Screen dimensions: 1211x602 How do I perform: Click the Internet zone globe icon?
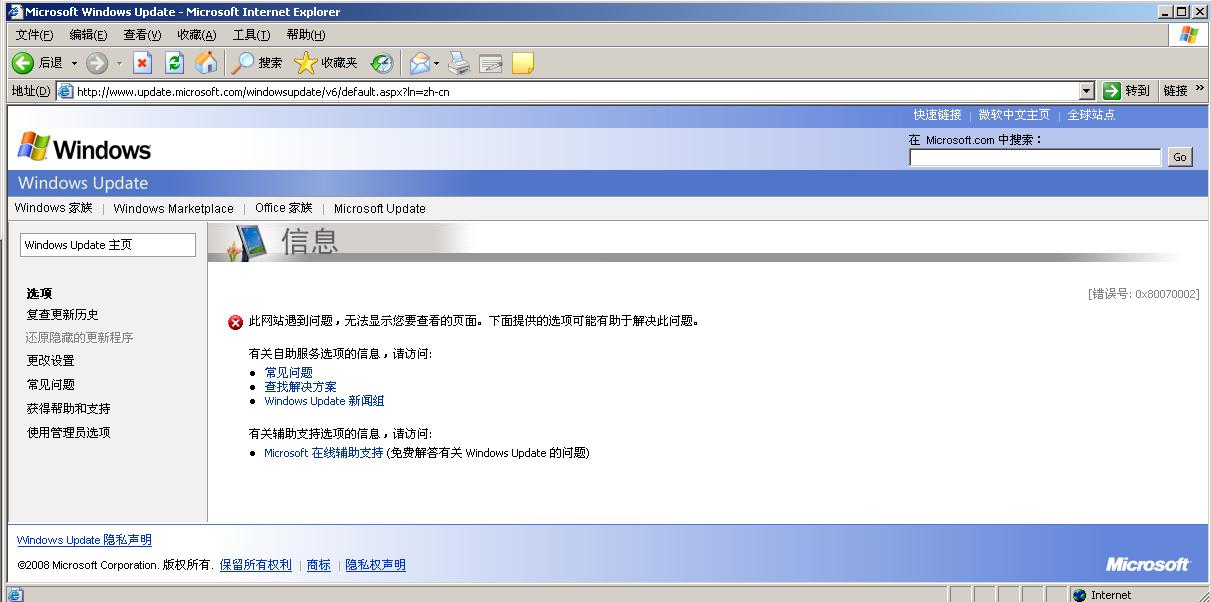pyautogui.click(x=1080, y=595)
